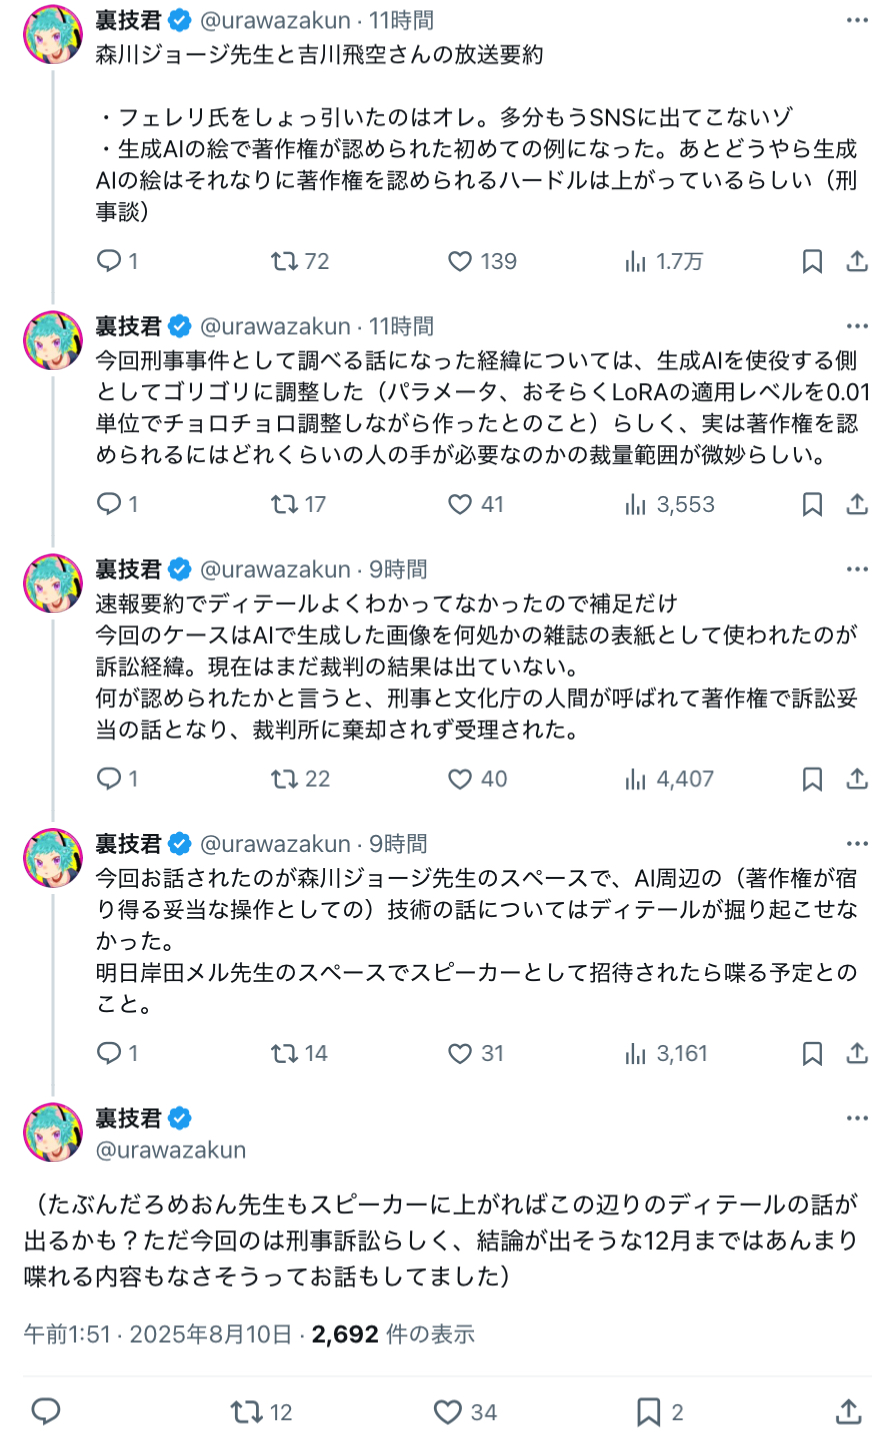Image resolution: width=891 pixels, height=1447 pixels.
Task: Share the tweet with 4,407 views
Action: (857, 779)
